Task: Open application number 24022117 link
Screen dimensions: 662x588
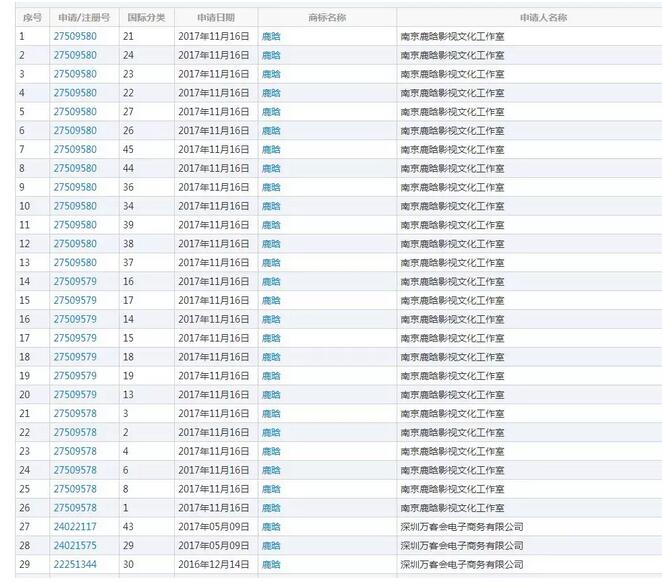Action: click(75, 526)
